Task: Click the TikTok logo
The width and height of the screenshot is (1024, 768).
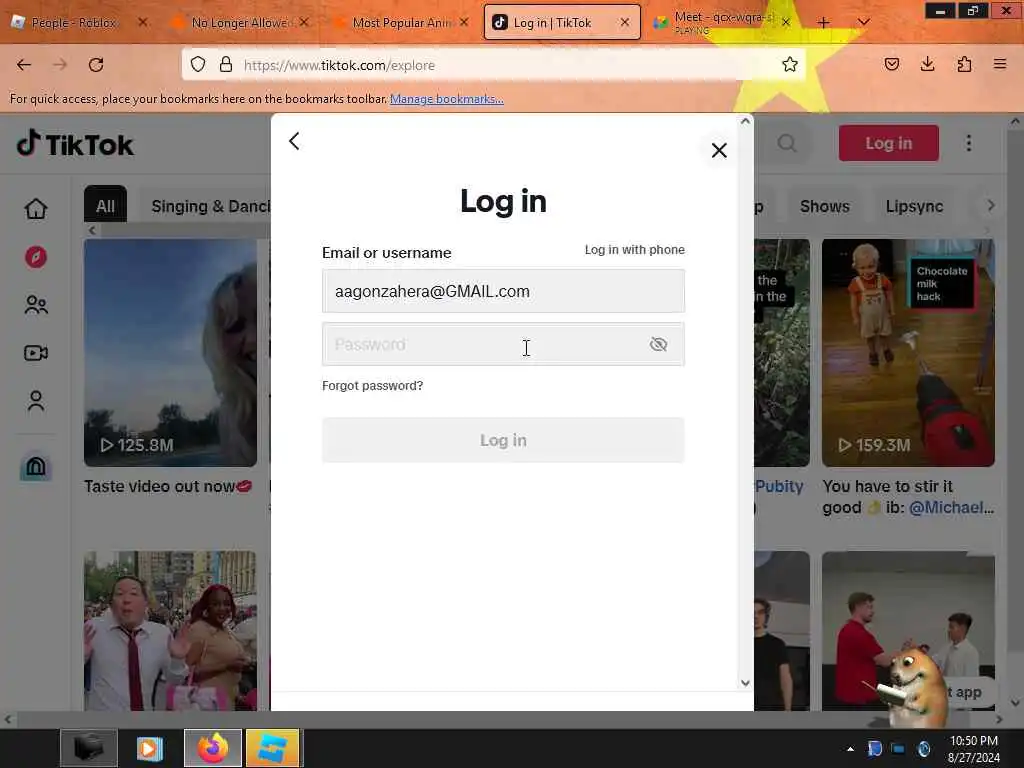Action: click(74, 144)
